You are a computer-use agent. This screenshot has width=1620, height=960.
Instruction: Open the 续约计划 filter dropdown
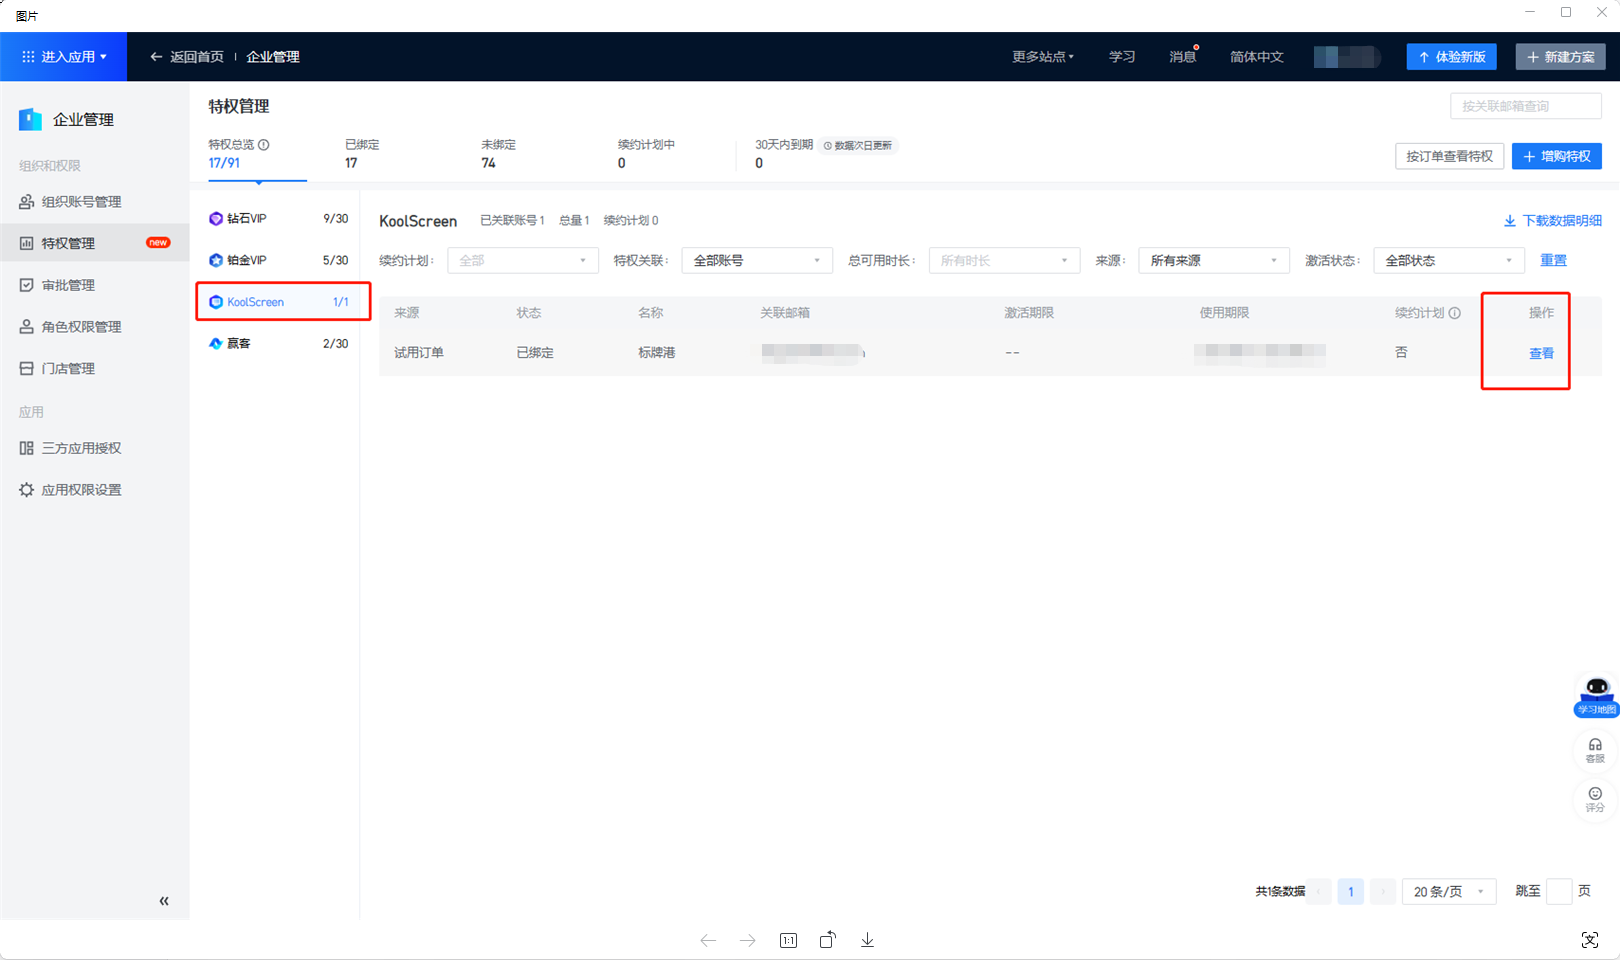coord(522,261)
